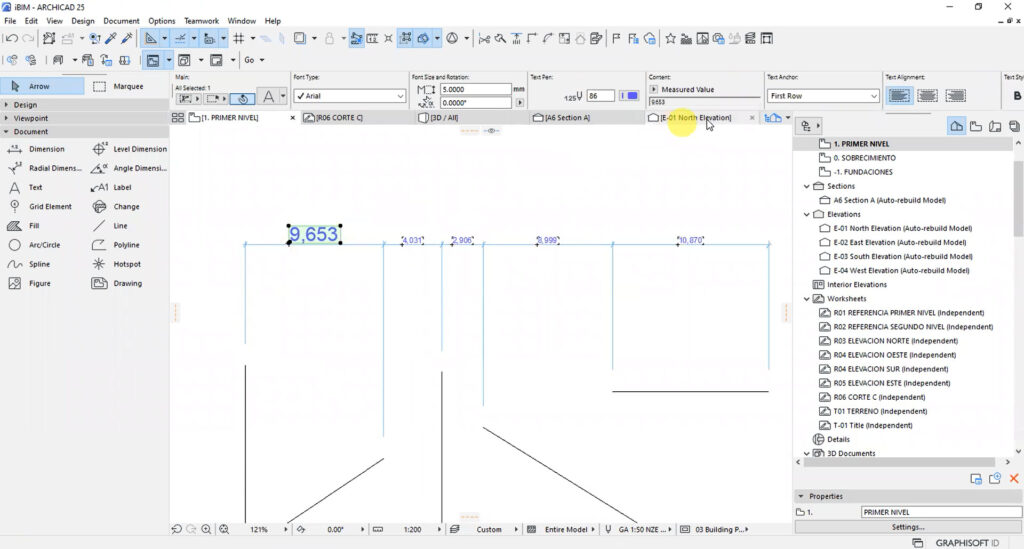Collapse the Elevations folder in navigator
This screenshot has width=1024, height=549.
point(807,214)
